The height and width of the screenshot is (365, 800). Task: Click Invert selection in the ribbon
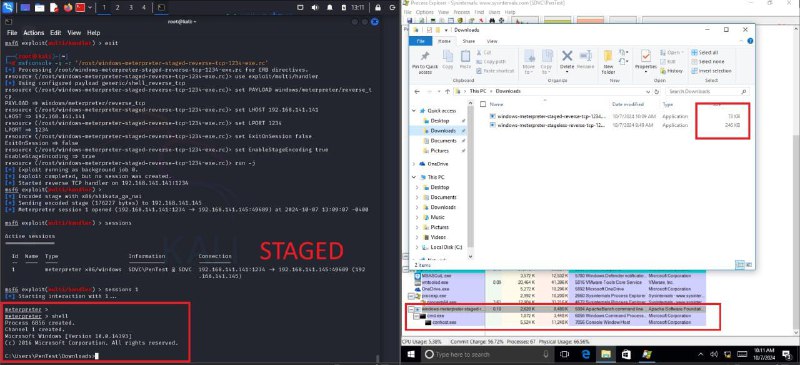click(x=711, y=71)
